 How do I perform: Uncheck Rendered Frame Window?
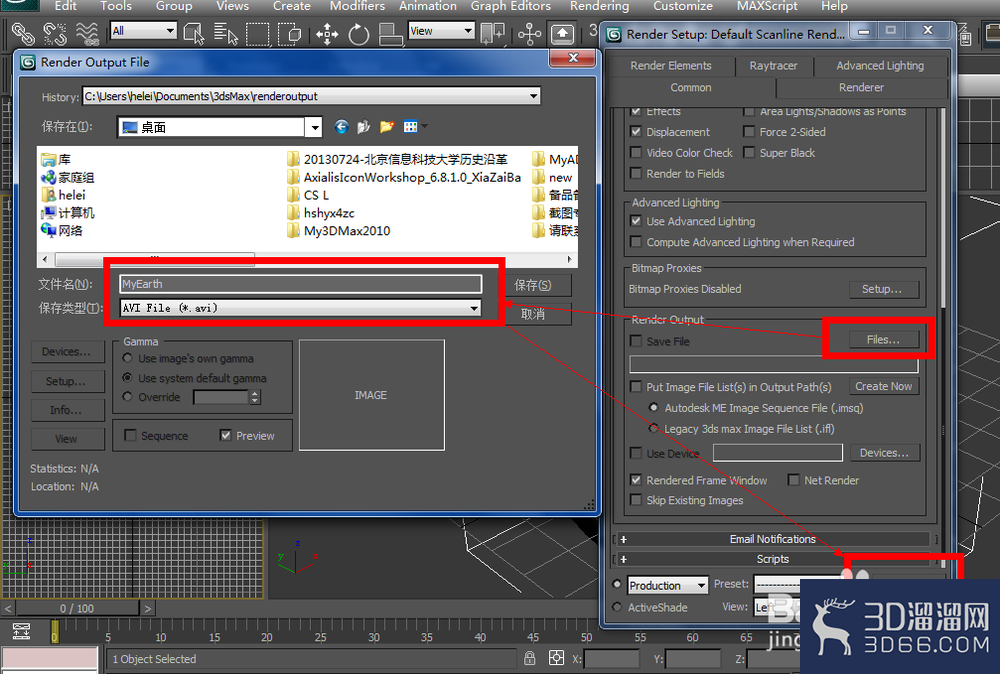(x=636, y=480)
